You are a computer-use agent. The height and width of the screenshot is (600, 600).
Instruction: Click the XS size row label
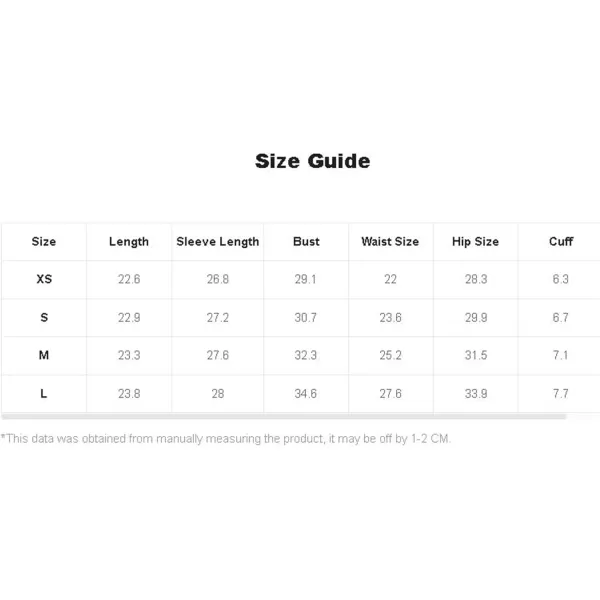(44, 279)
